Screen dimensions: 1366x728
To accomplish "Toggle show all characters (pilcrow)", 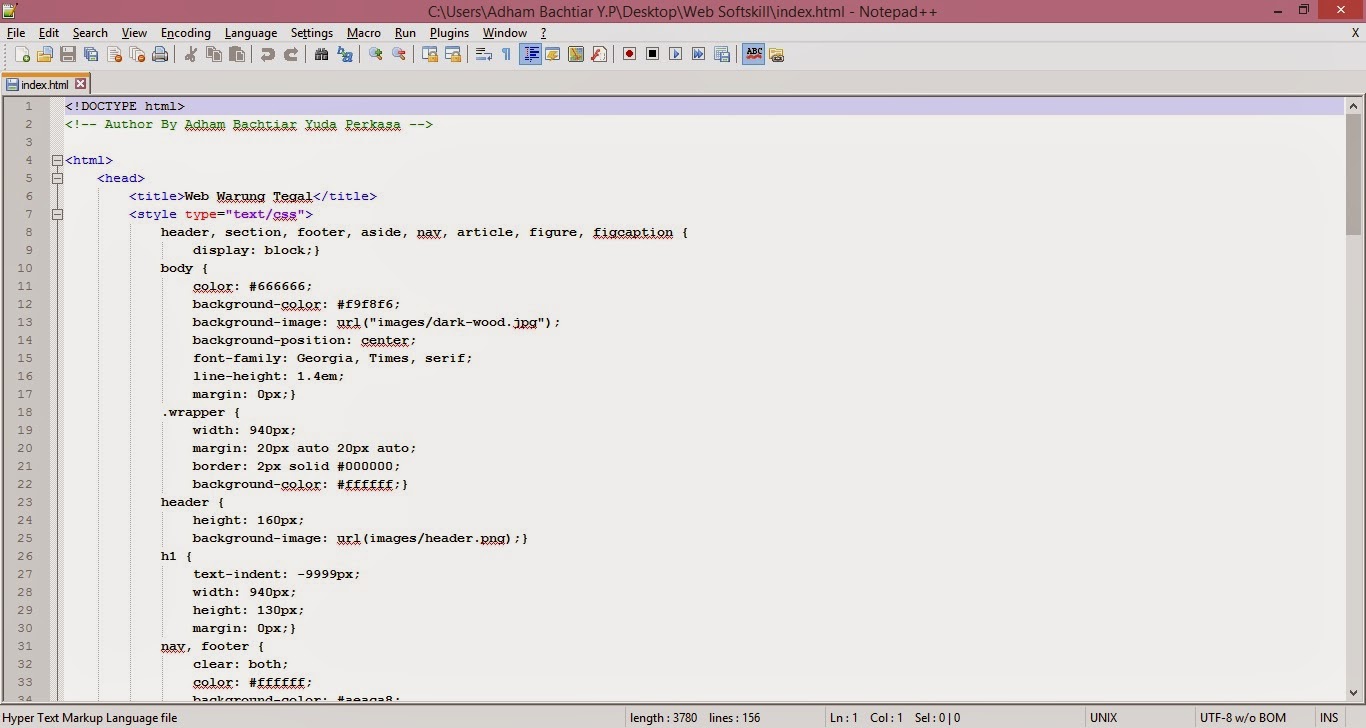I will (x=506, y=54).
